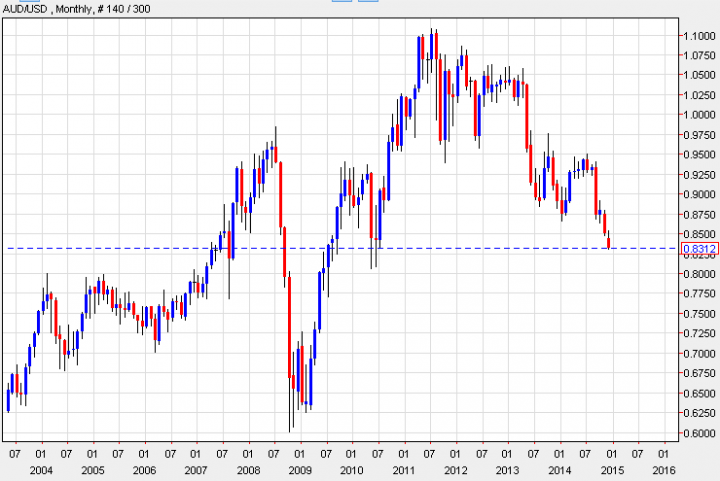Click the 0.7250 price axis label
Image resolution: width=720 pixels, height=481 pixels.
tap(699, 334)
